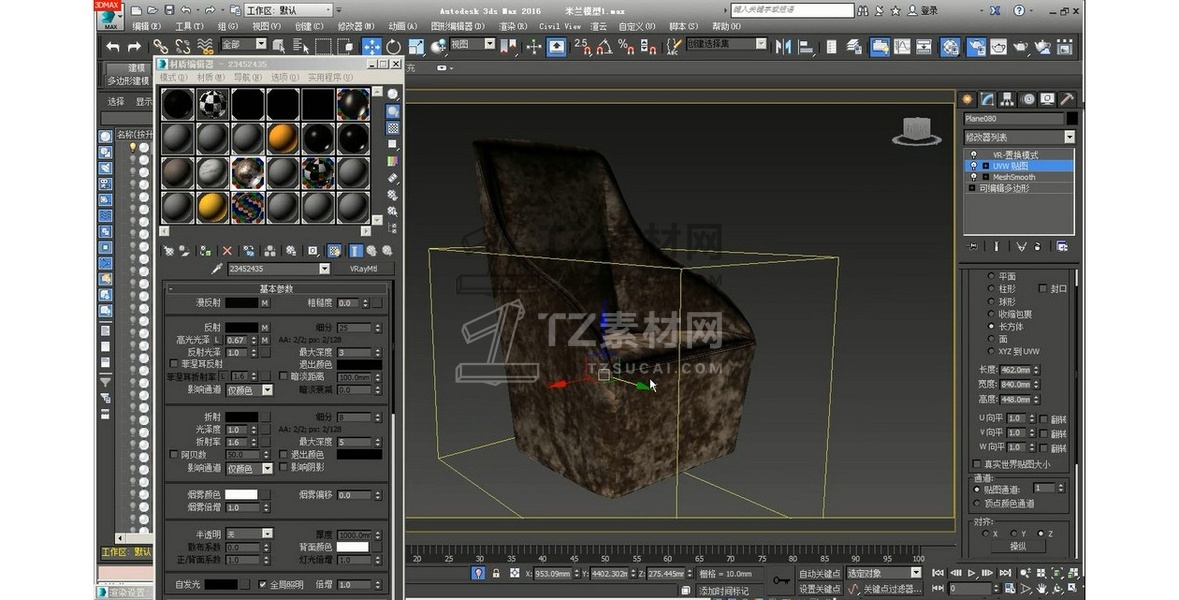Select the 柱形 mapping radio button

(991, 289)
